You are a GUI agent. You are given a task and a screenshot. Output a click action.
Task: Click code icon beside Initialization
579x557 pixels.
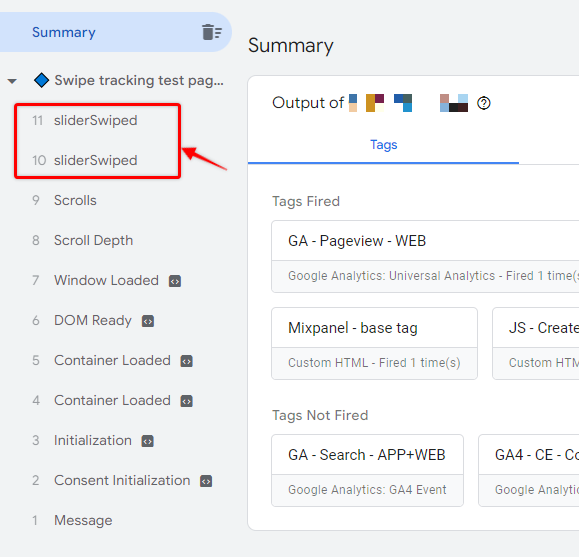point(147,441)
